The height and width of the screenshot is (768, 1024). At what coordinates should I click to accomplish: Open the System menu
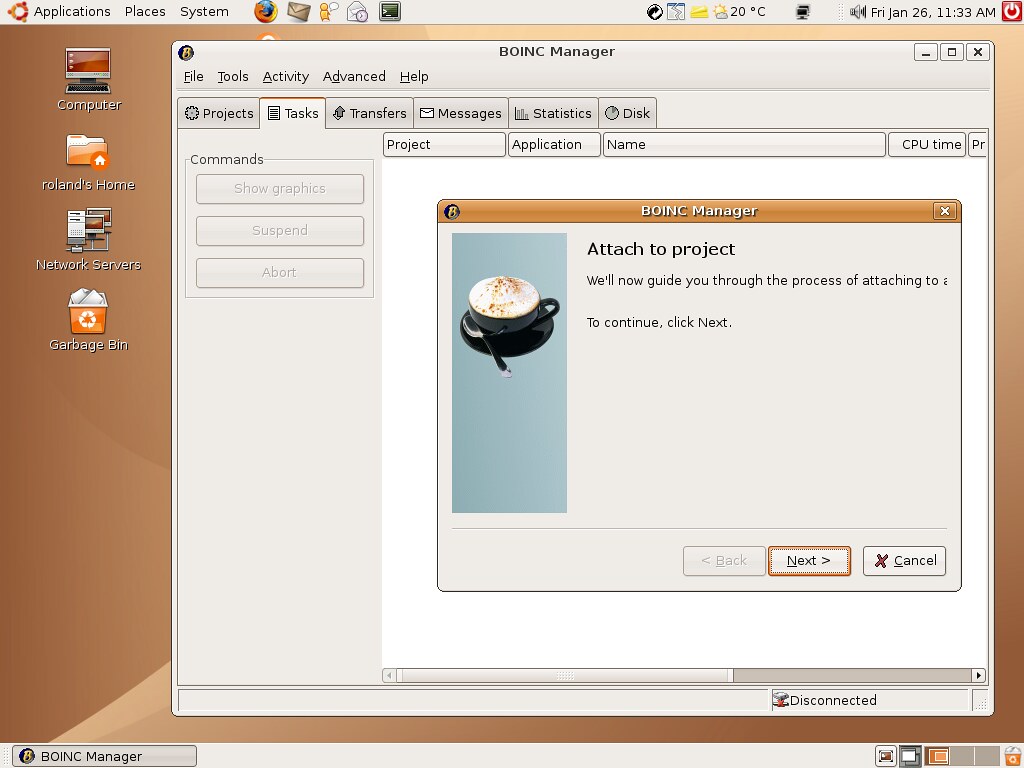click(x=204, y=12)
